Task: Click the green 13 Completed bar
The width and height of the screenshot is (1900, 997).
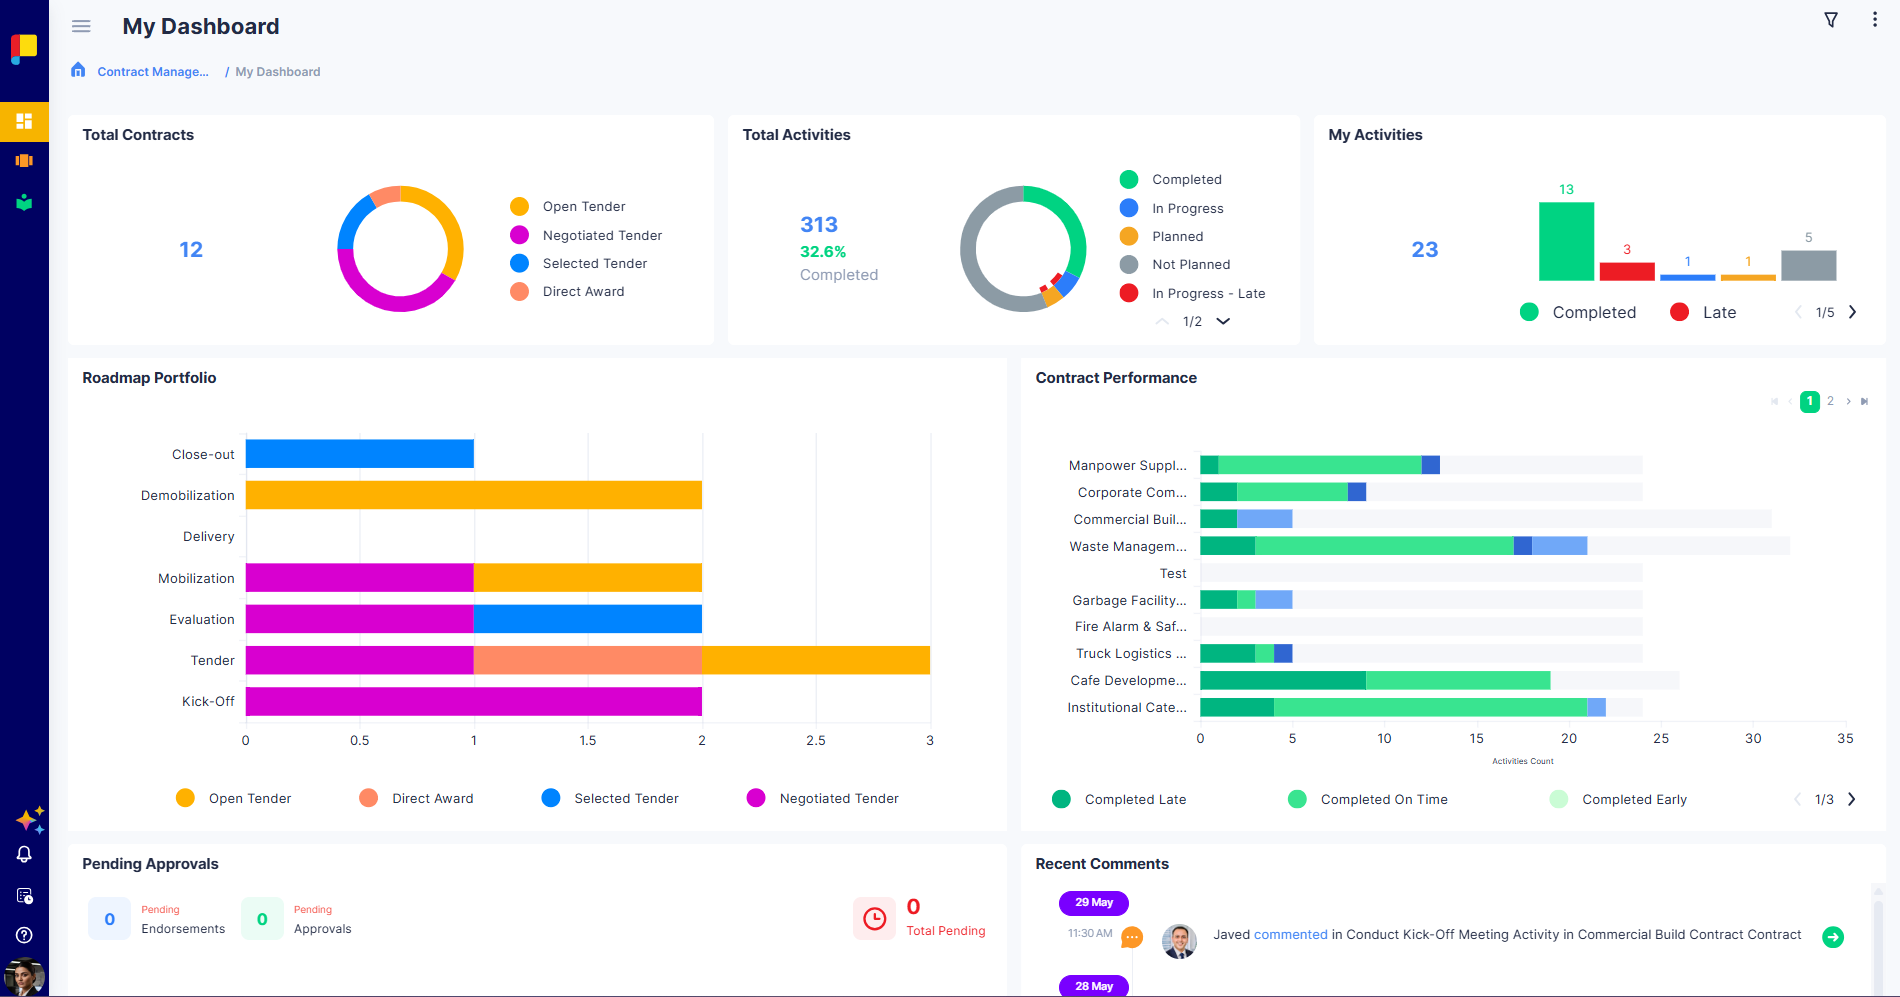Action: pyautogui.click(x=1566, y=241)
